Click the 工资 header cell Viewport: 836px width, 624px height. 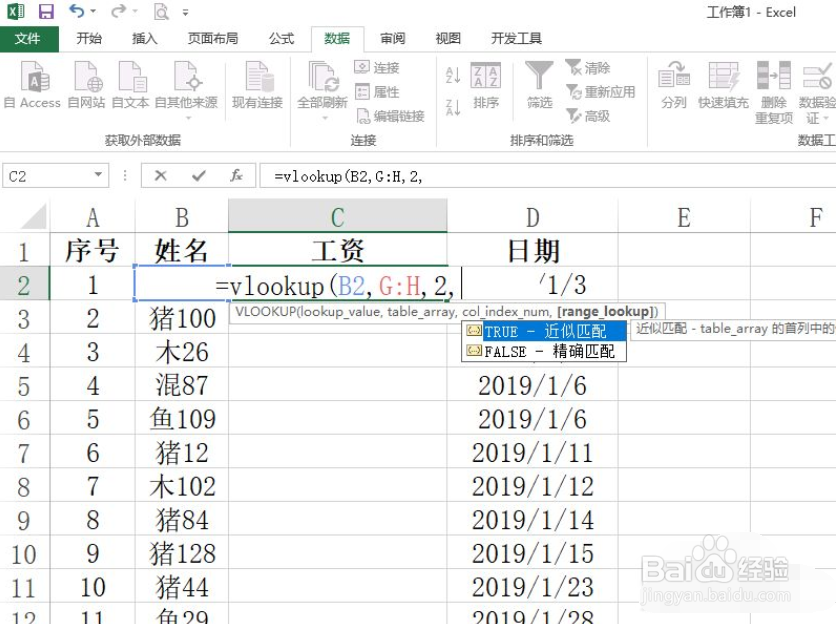pos(338,251)
